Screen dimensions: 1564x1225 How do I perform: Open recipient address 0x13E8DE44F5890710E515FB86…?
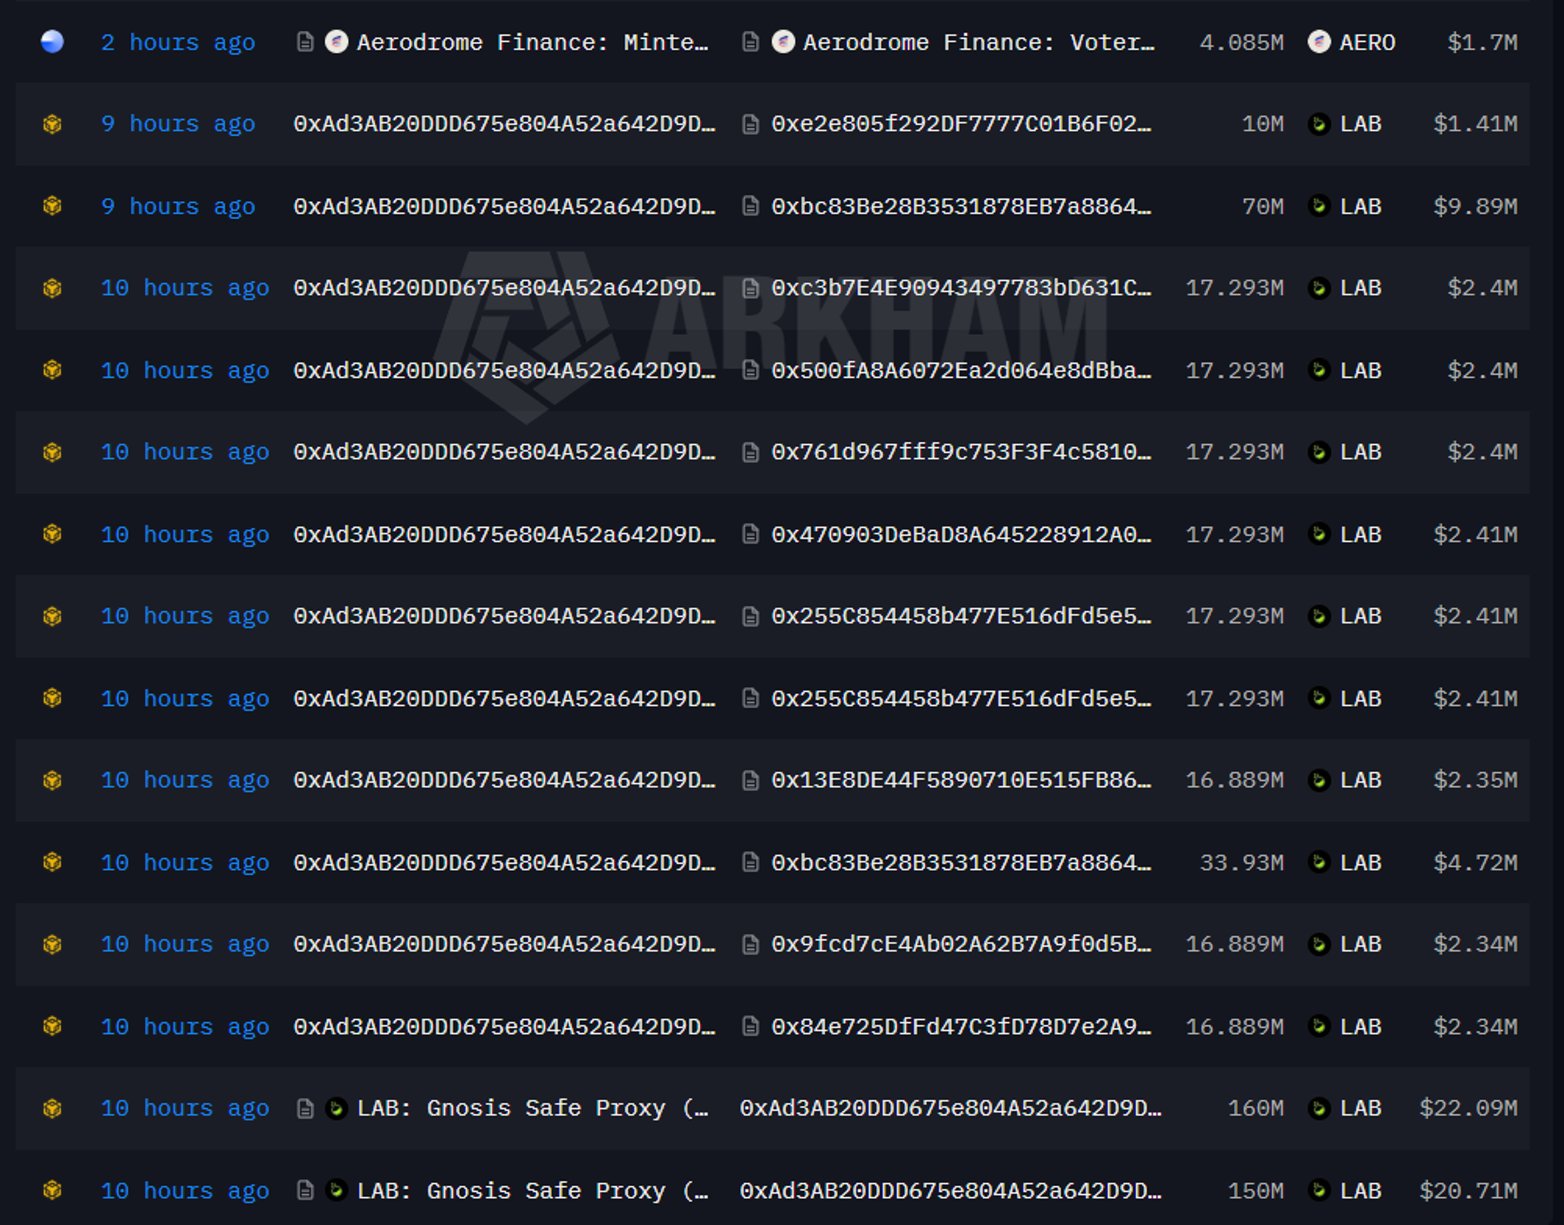click(x=961, y=780)
